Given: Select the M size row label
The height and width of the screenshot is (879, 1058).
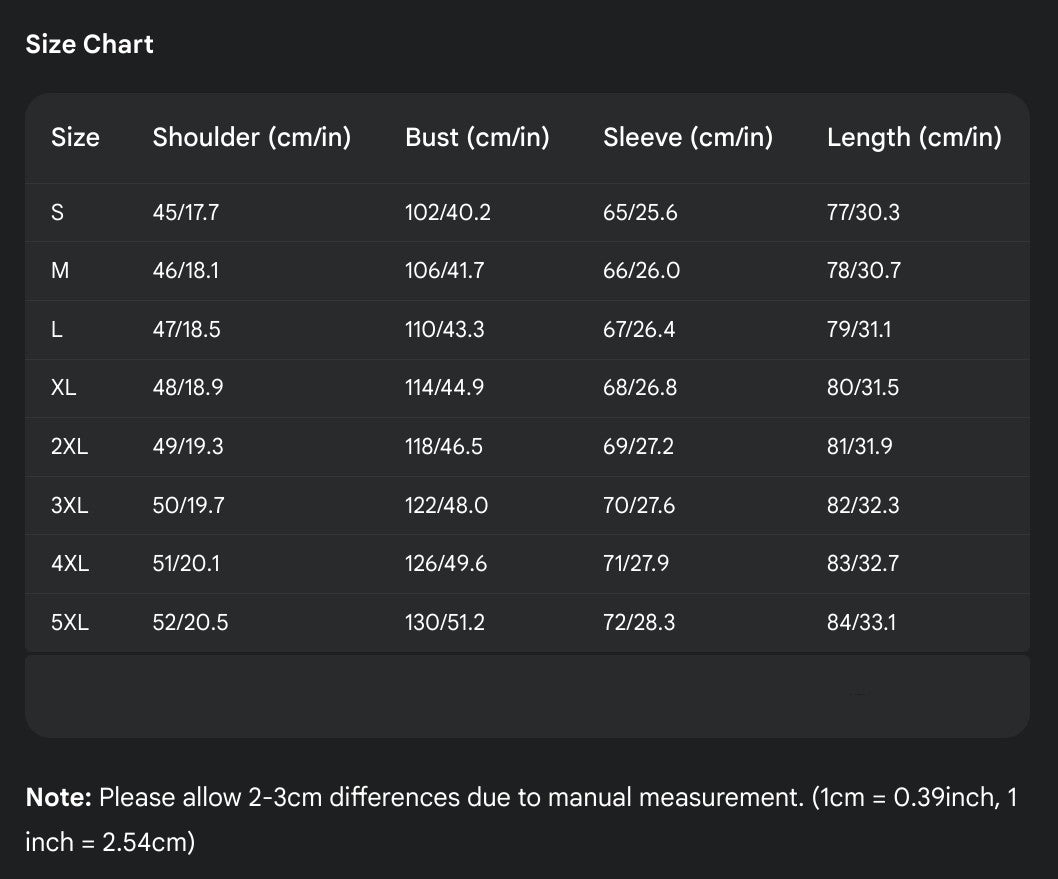Looking at the screenshot, I should 59,271.
